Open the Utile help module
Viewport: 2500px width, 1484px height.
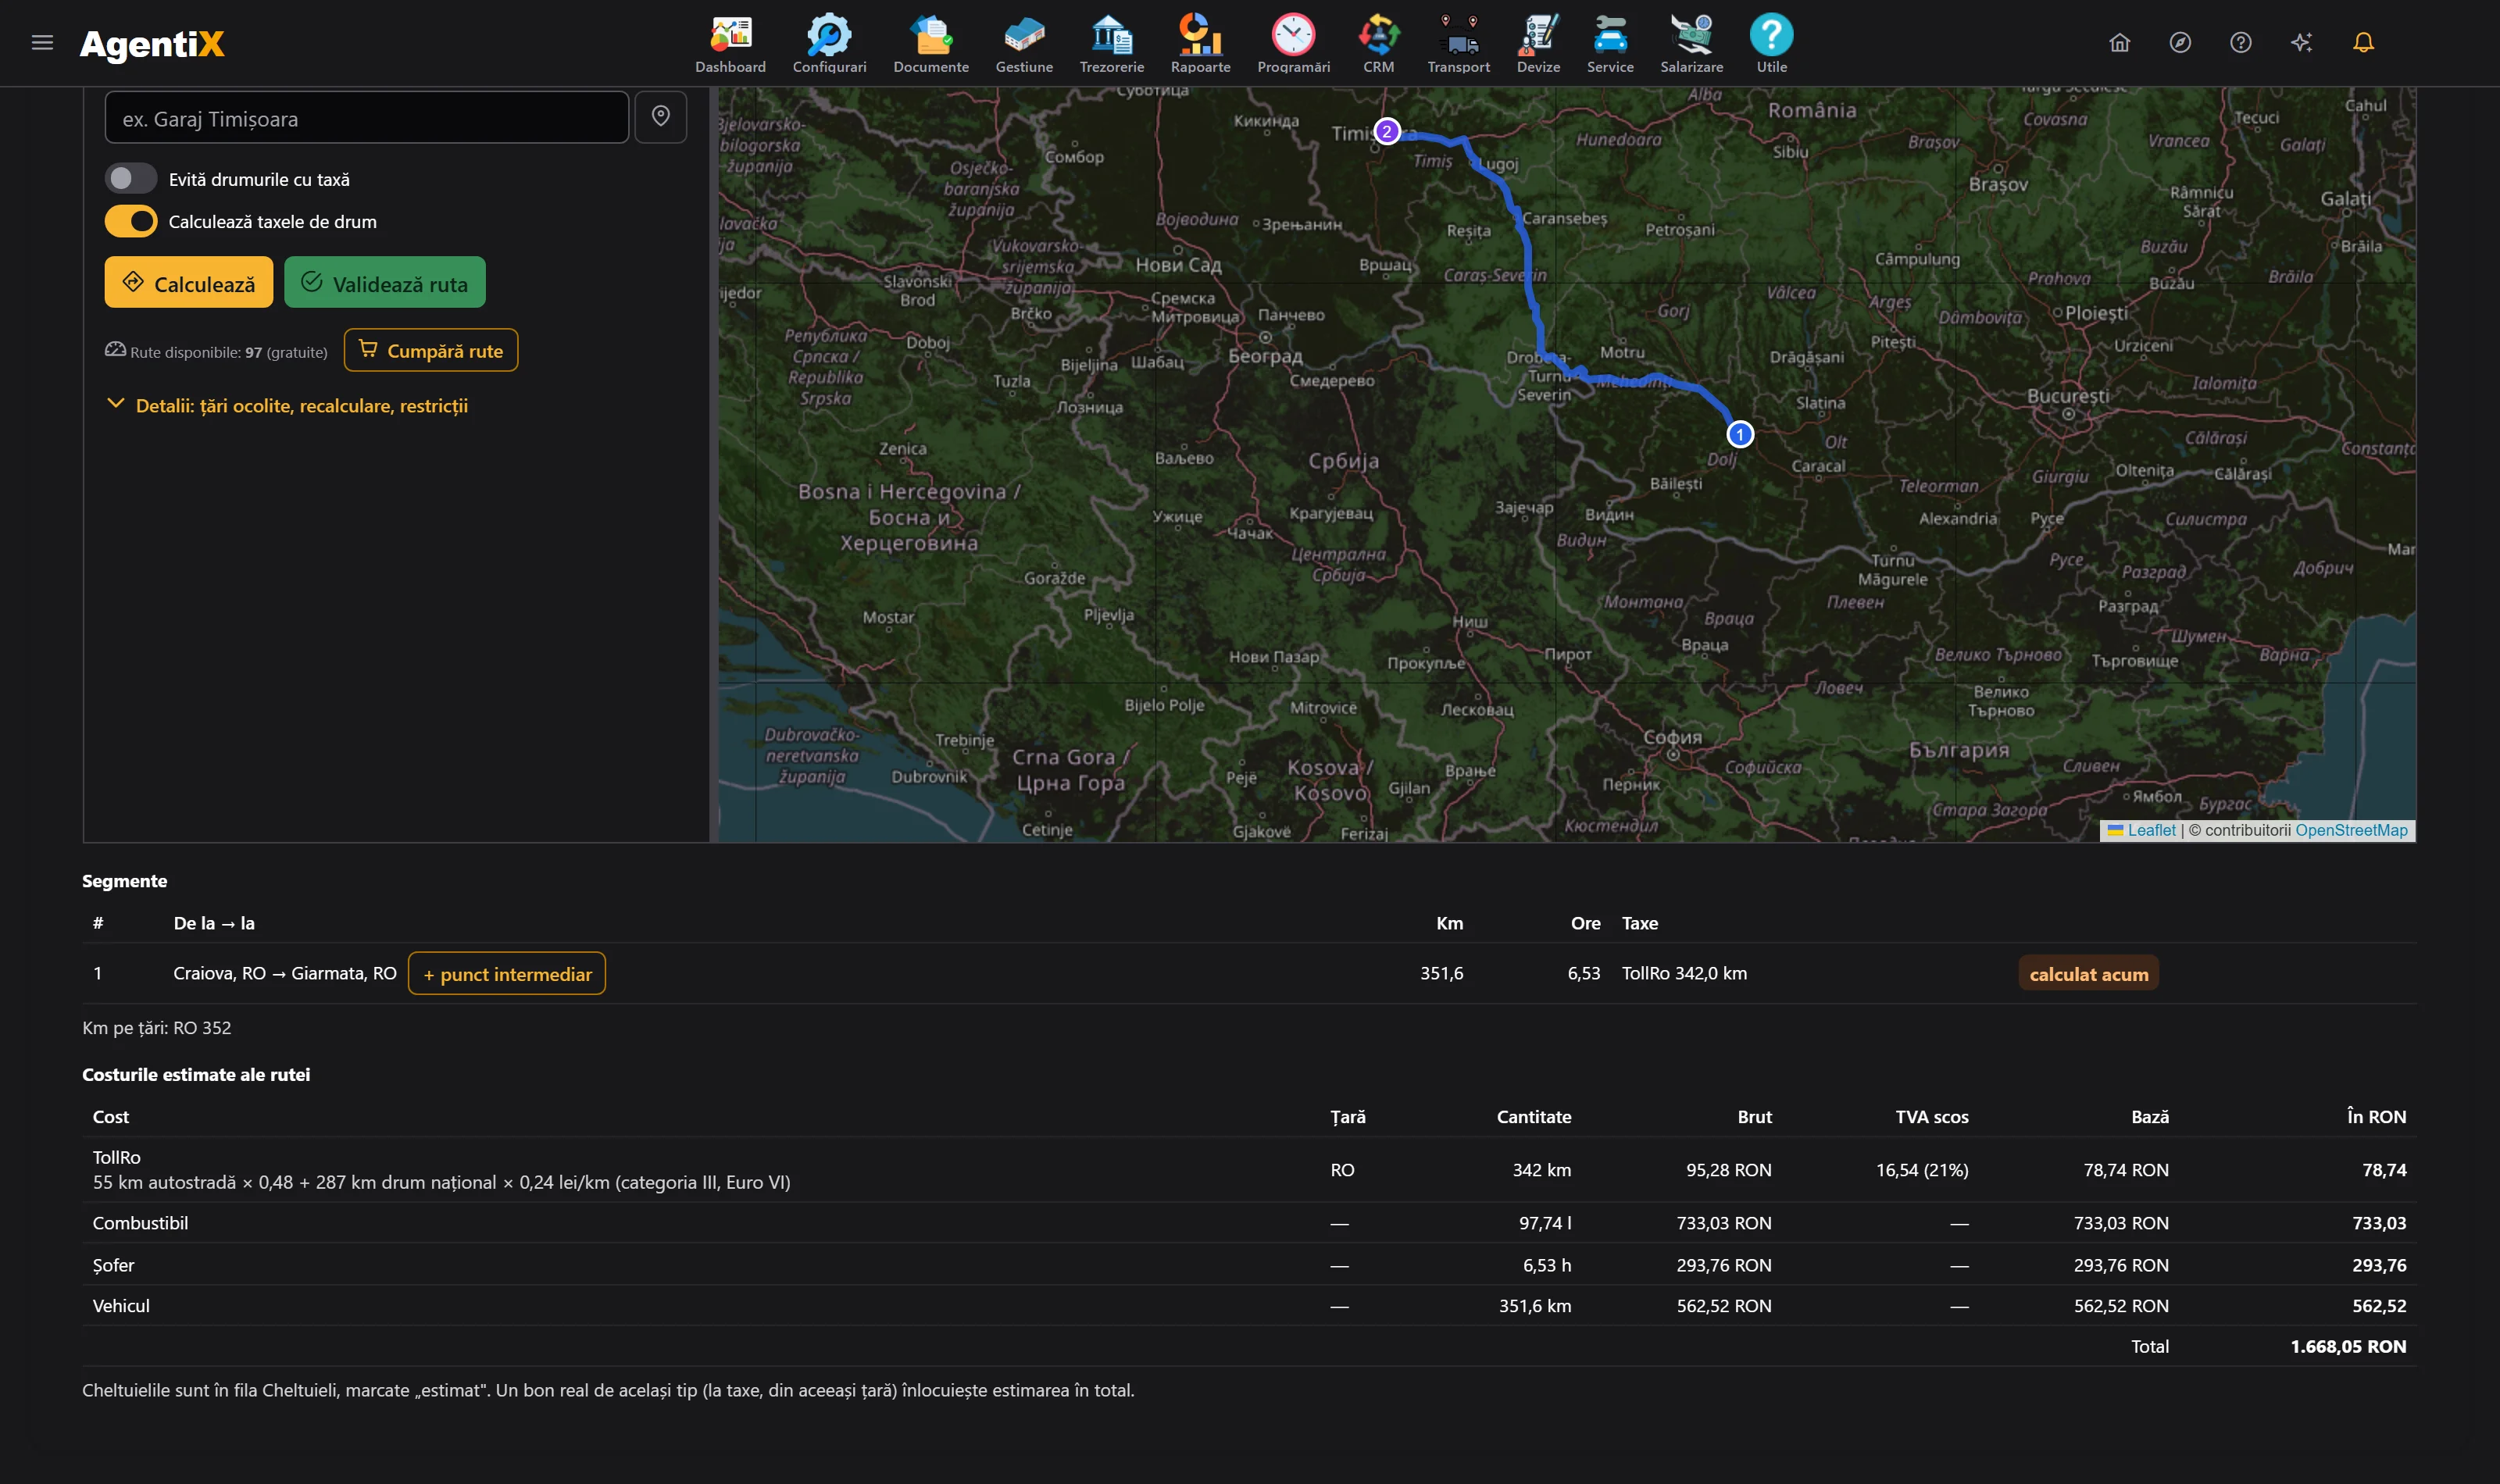point(1771,44)
